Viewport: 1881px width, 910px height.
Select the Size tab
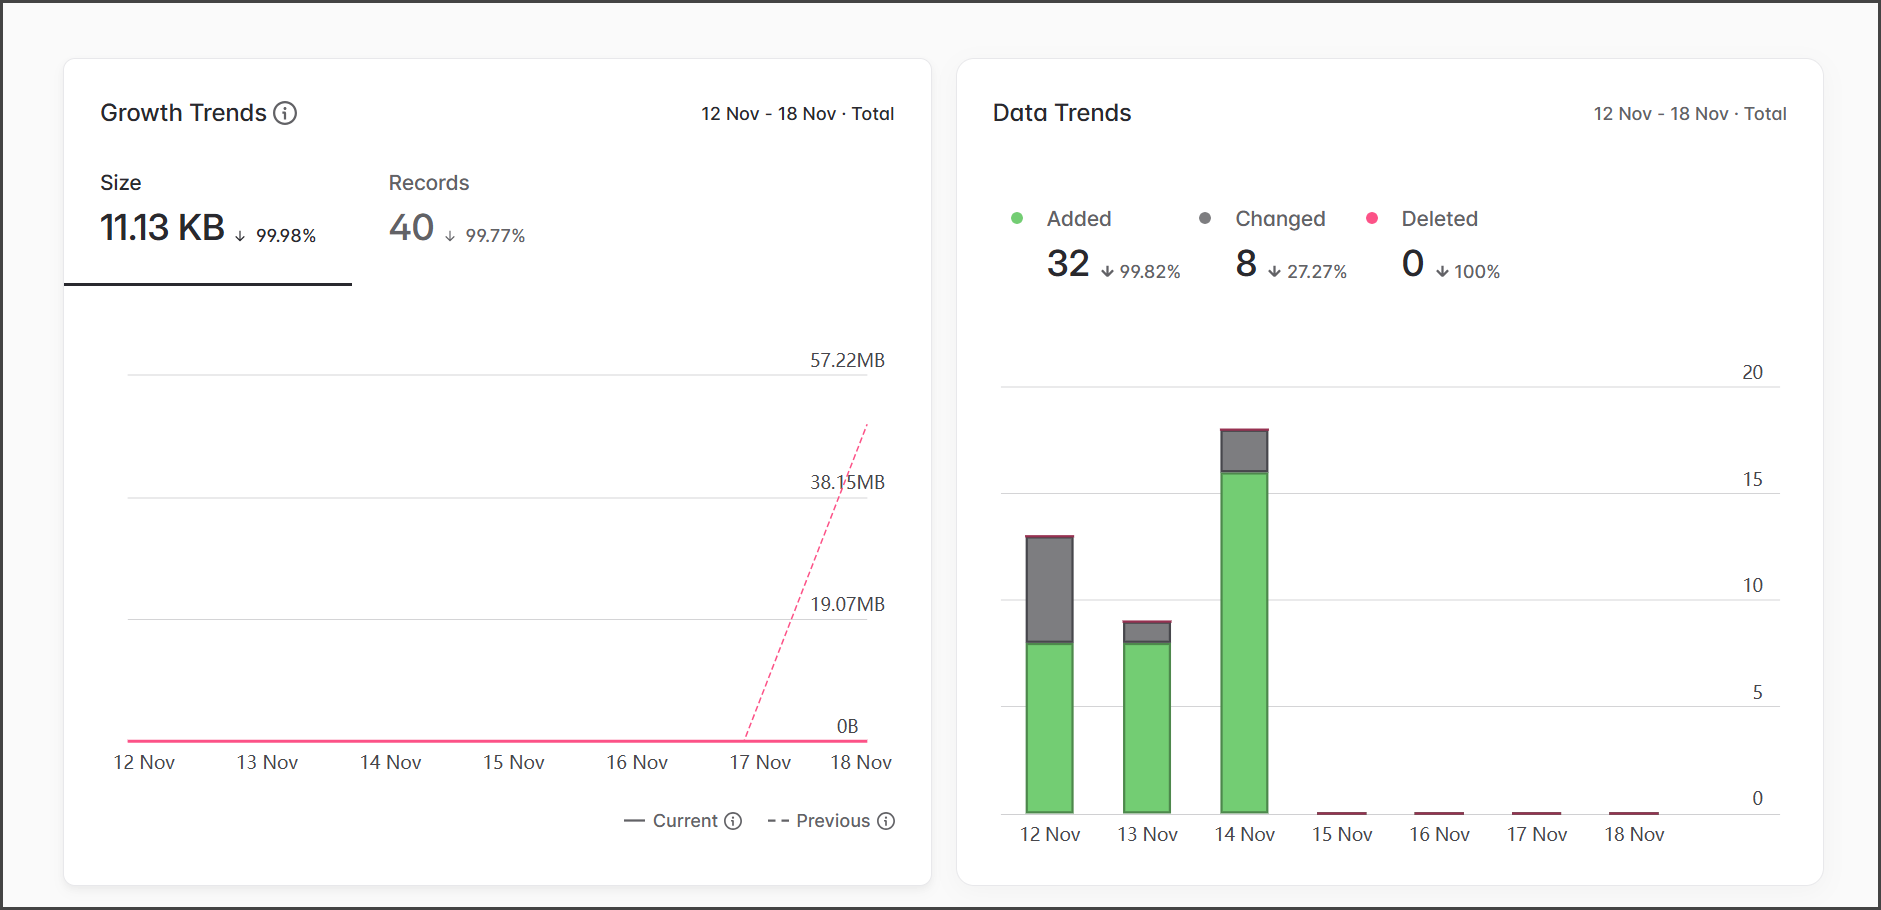tap(207, 212)
